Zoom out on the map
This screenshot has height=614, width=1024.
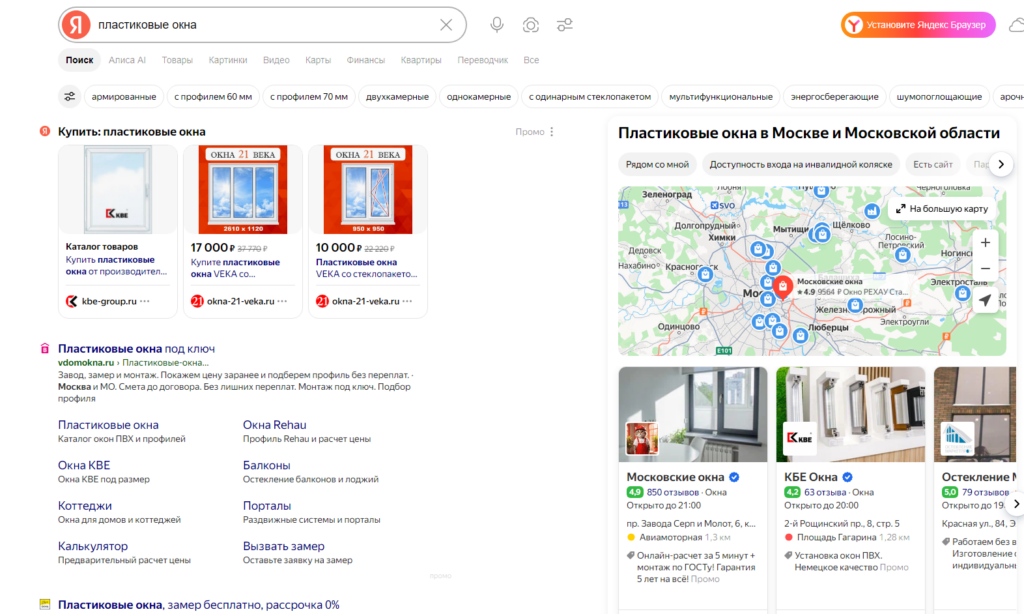tap(985, 268)
